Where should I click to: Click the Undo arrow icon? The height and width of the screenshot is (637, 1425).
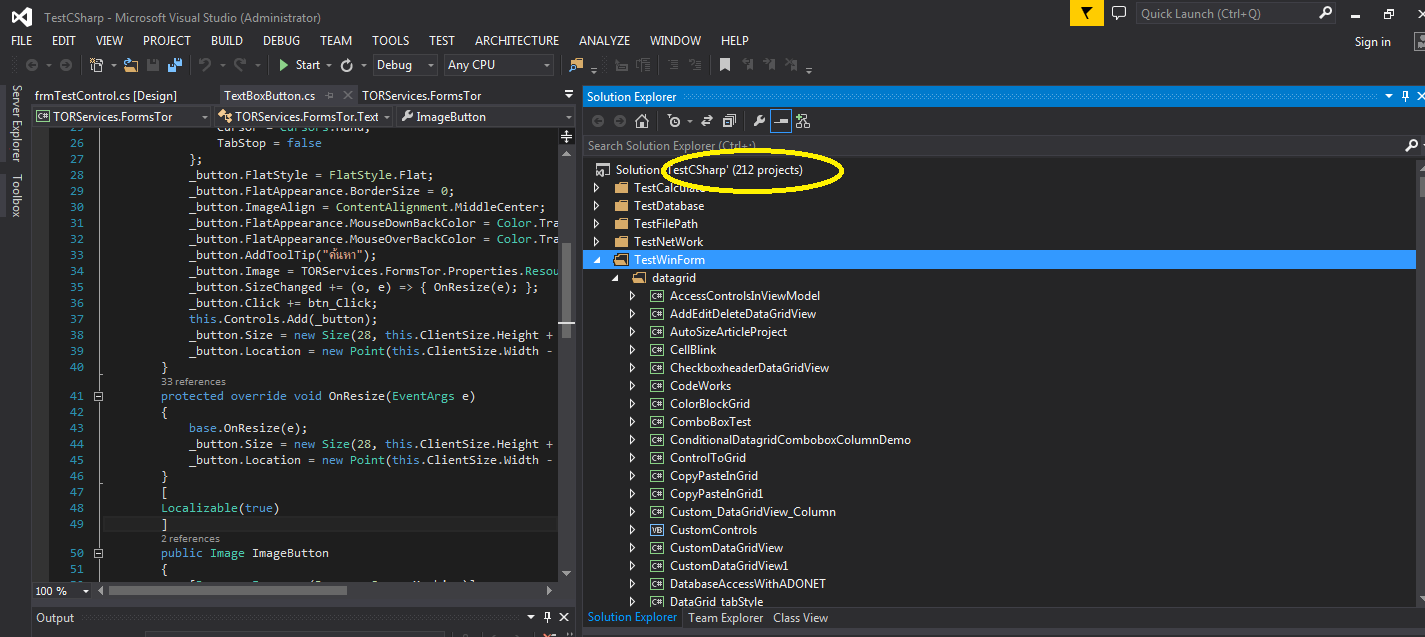(x=205, y=65)
